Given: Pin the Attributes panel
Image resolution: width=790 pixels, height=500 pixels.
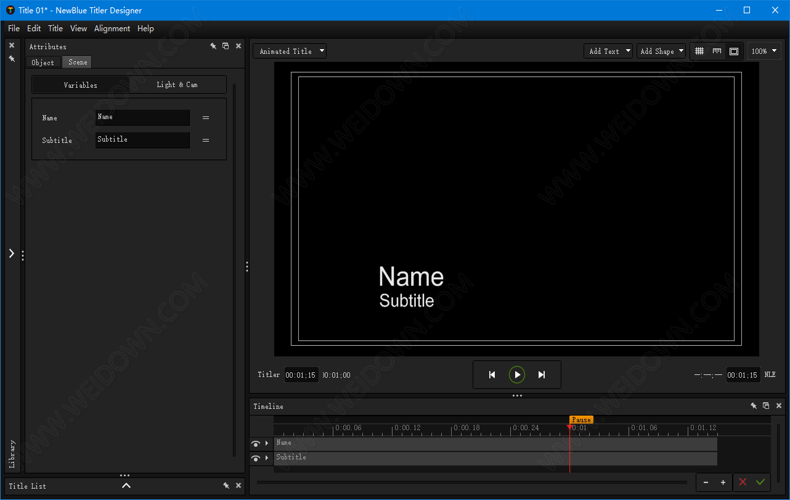Looking at the screenshot, I should click(213, 46).
